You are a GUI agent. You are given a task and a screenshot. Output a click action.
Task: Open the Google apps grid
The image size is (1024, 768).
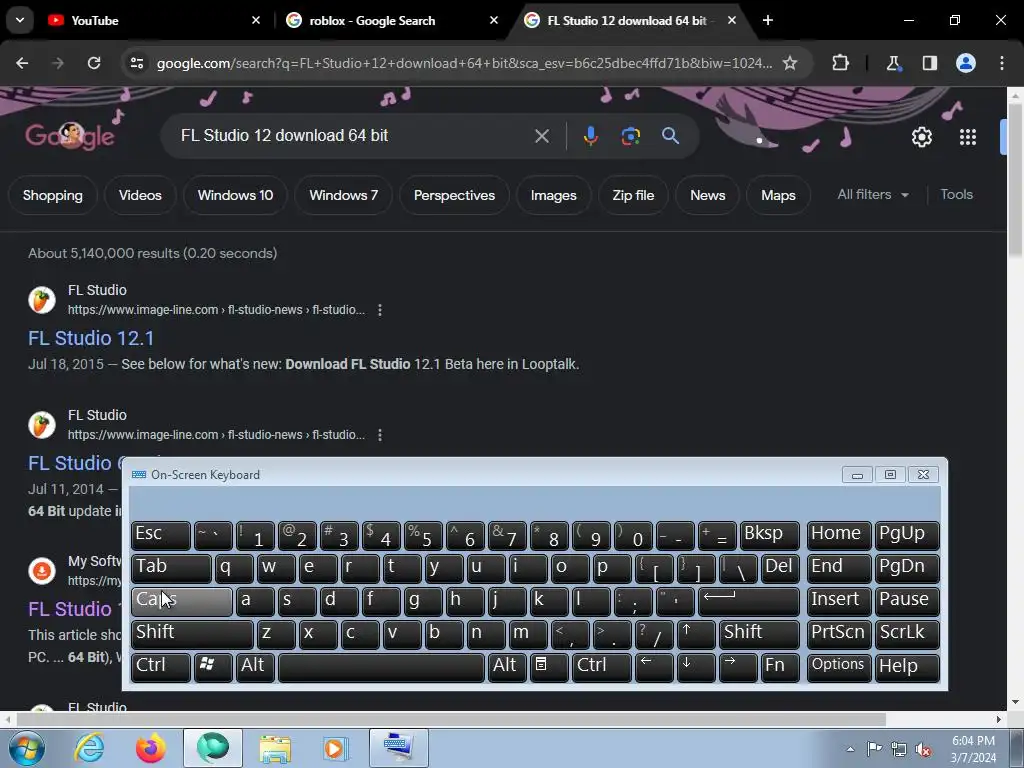(968, 137)
